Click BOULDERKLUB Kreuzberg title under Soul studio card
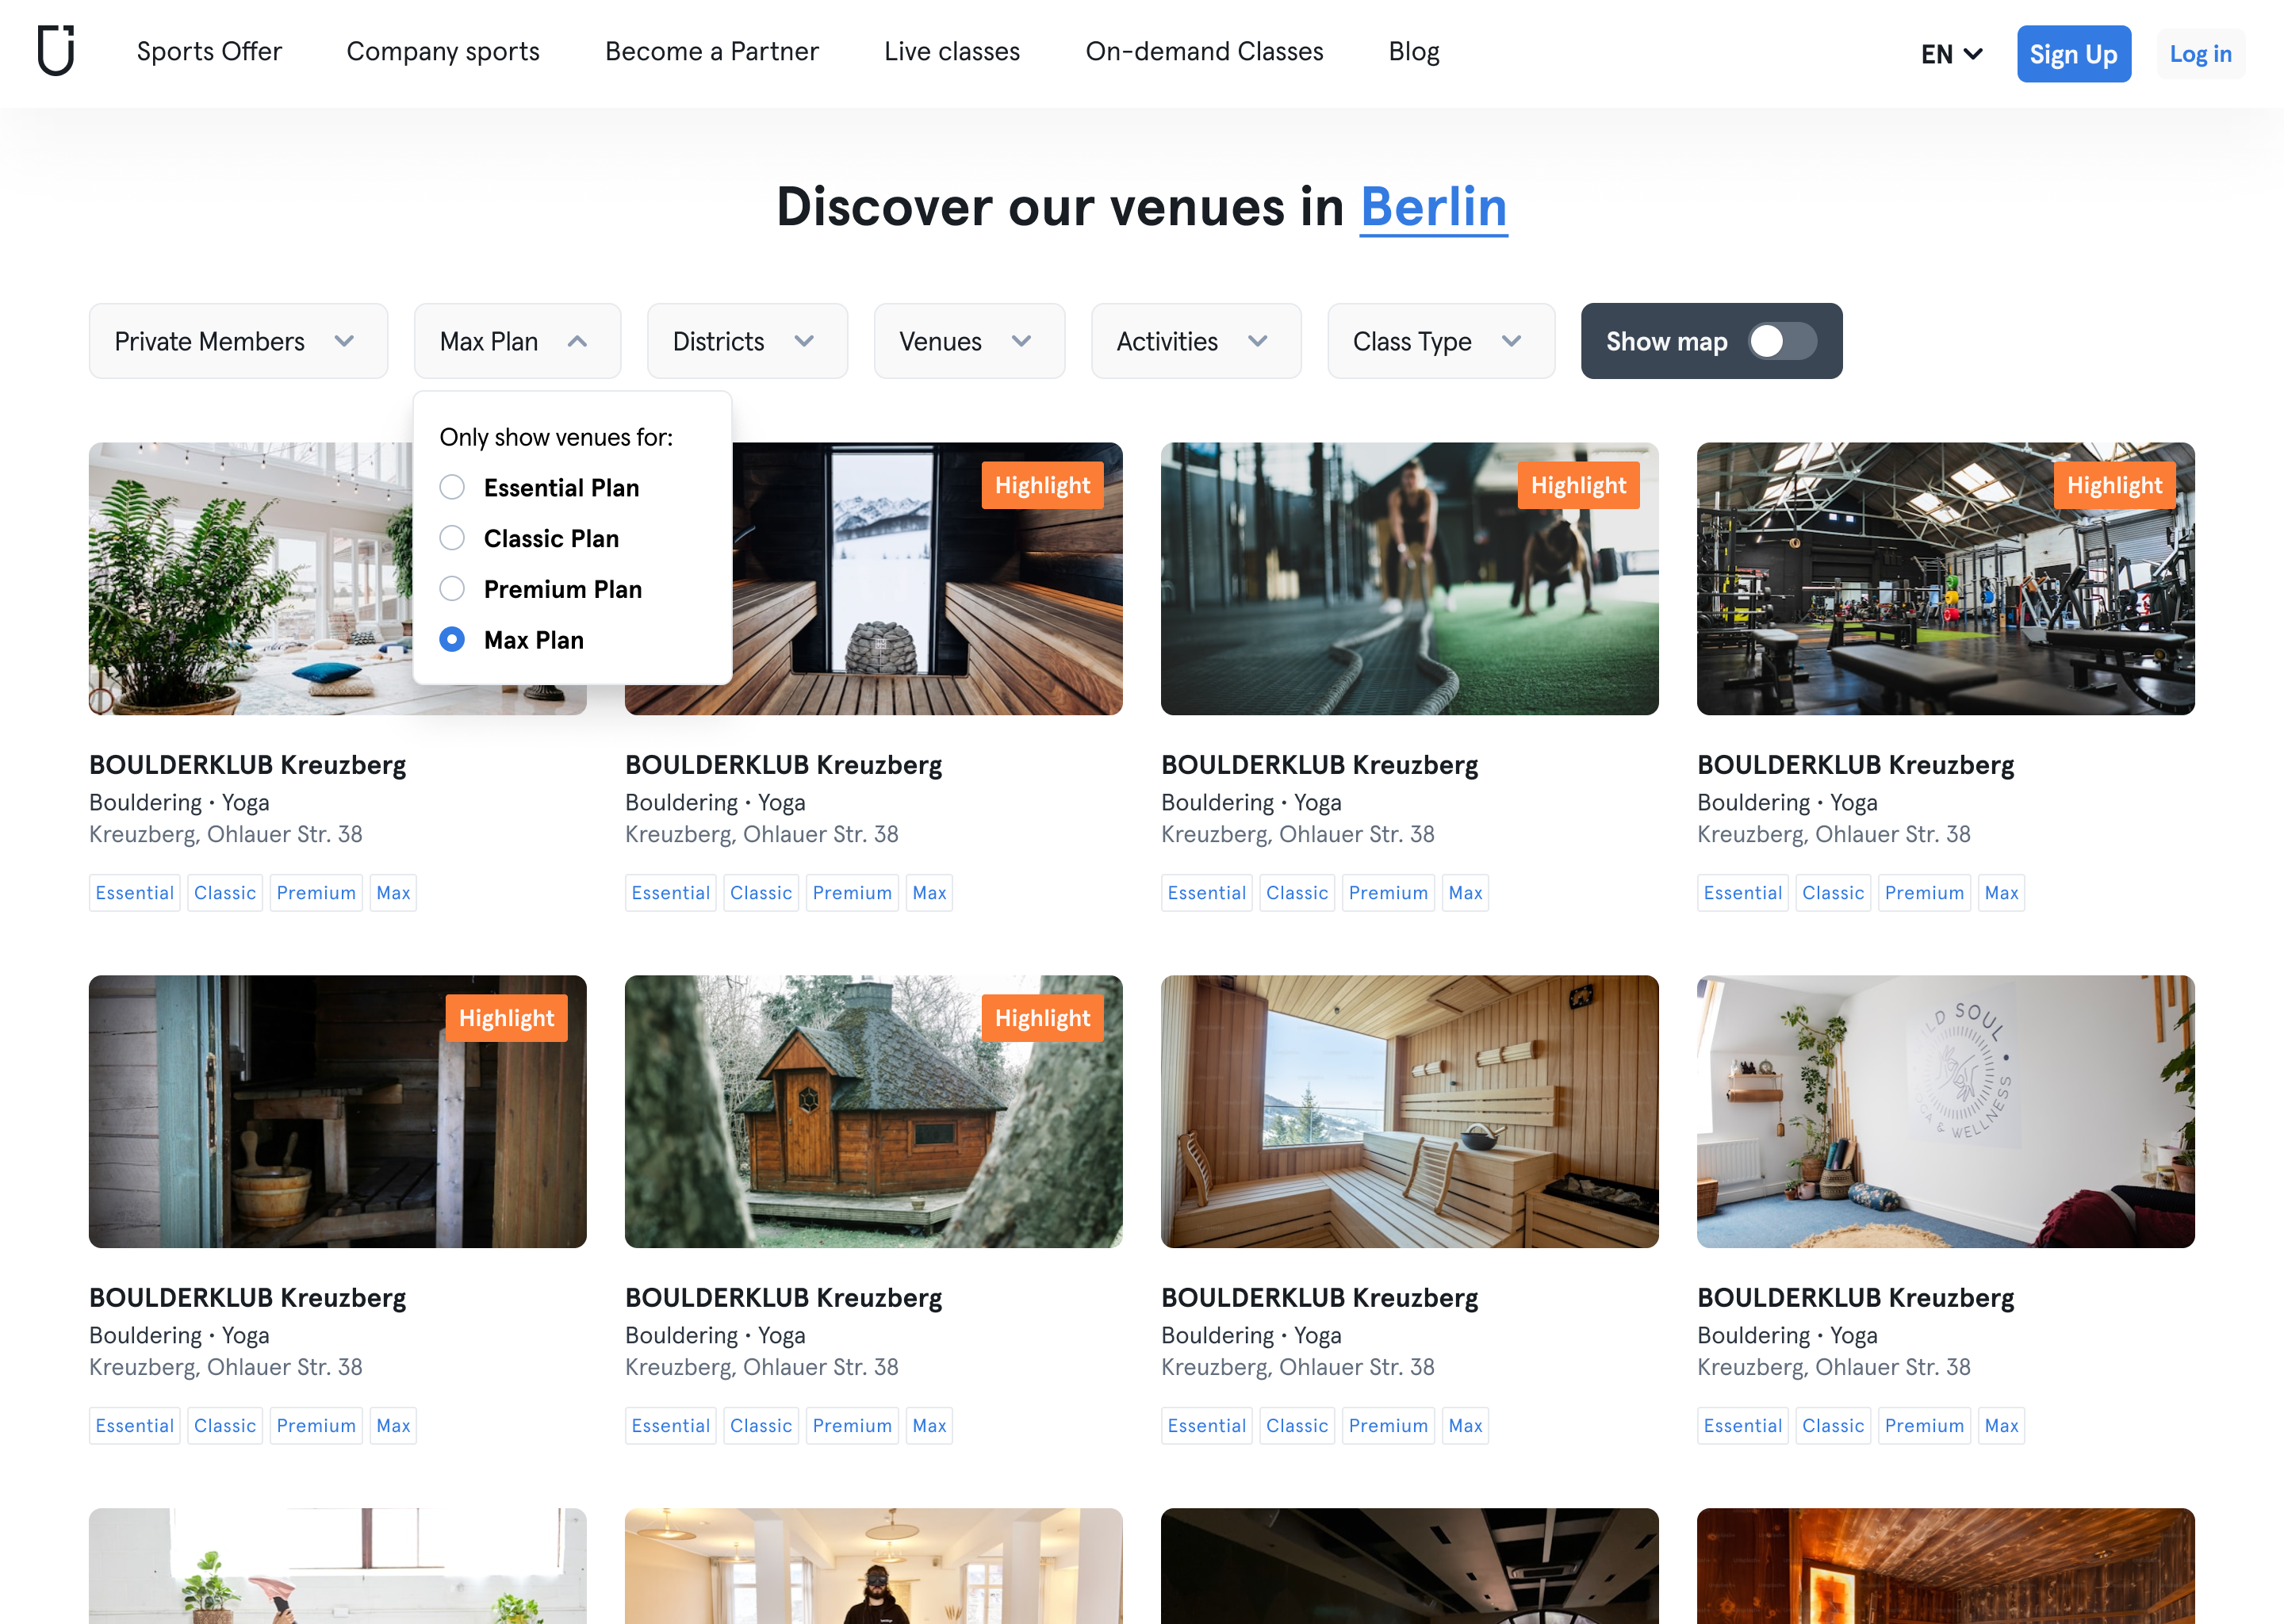Screen dimensions: 2284x1624 (x=1855, y=1297)
